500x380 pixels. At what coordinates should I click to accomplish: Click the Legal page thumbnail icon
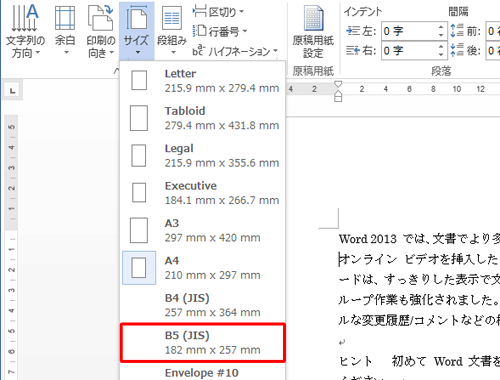tap(139, 155)
